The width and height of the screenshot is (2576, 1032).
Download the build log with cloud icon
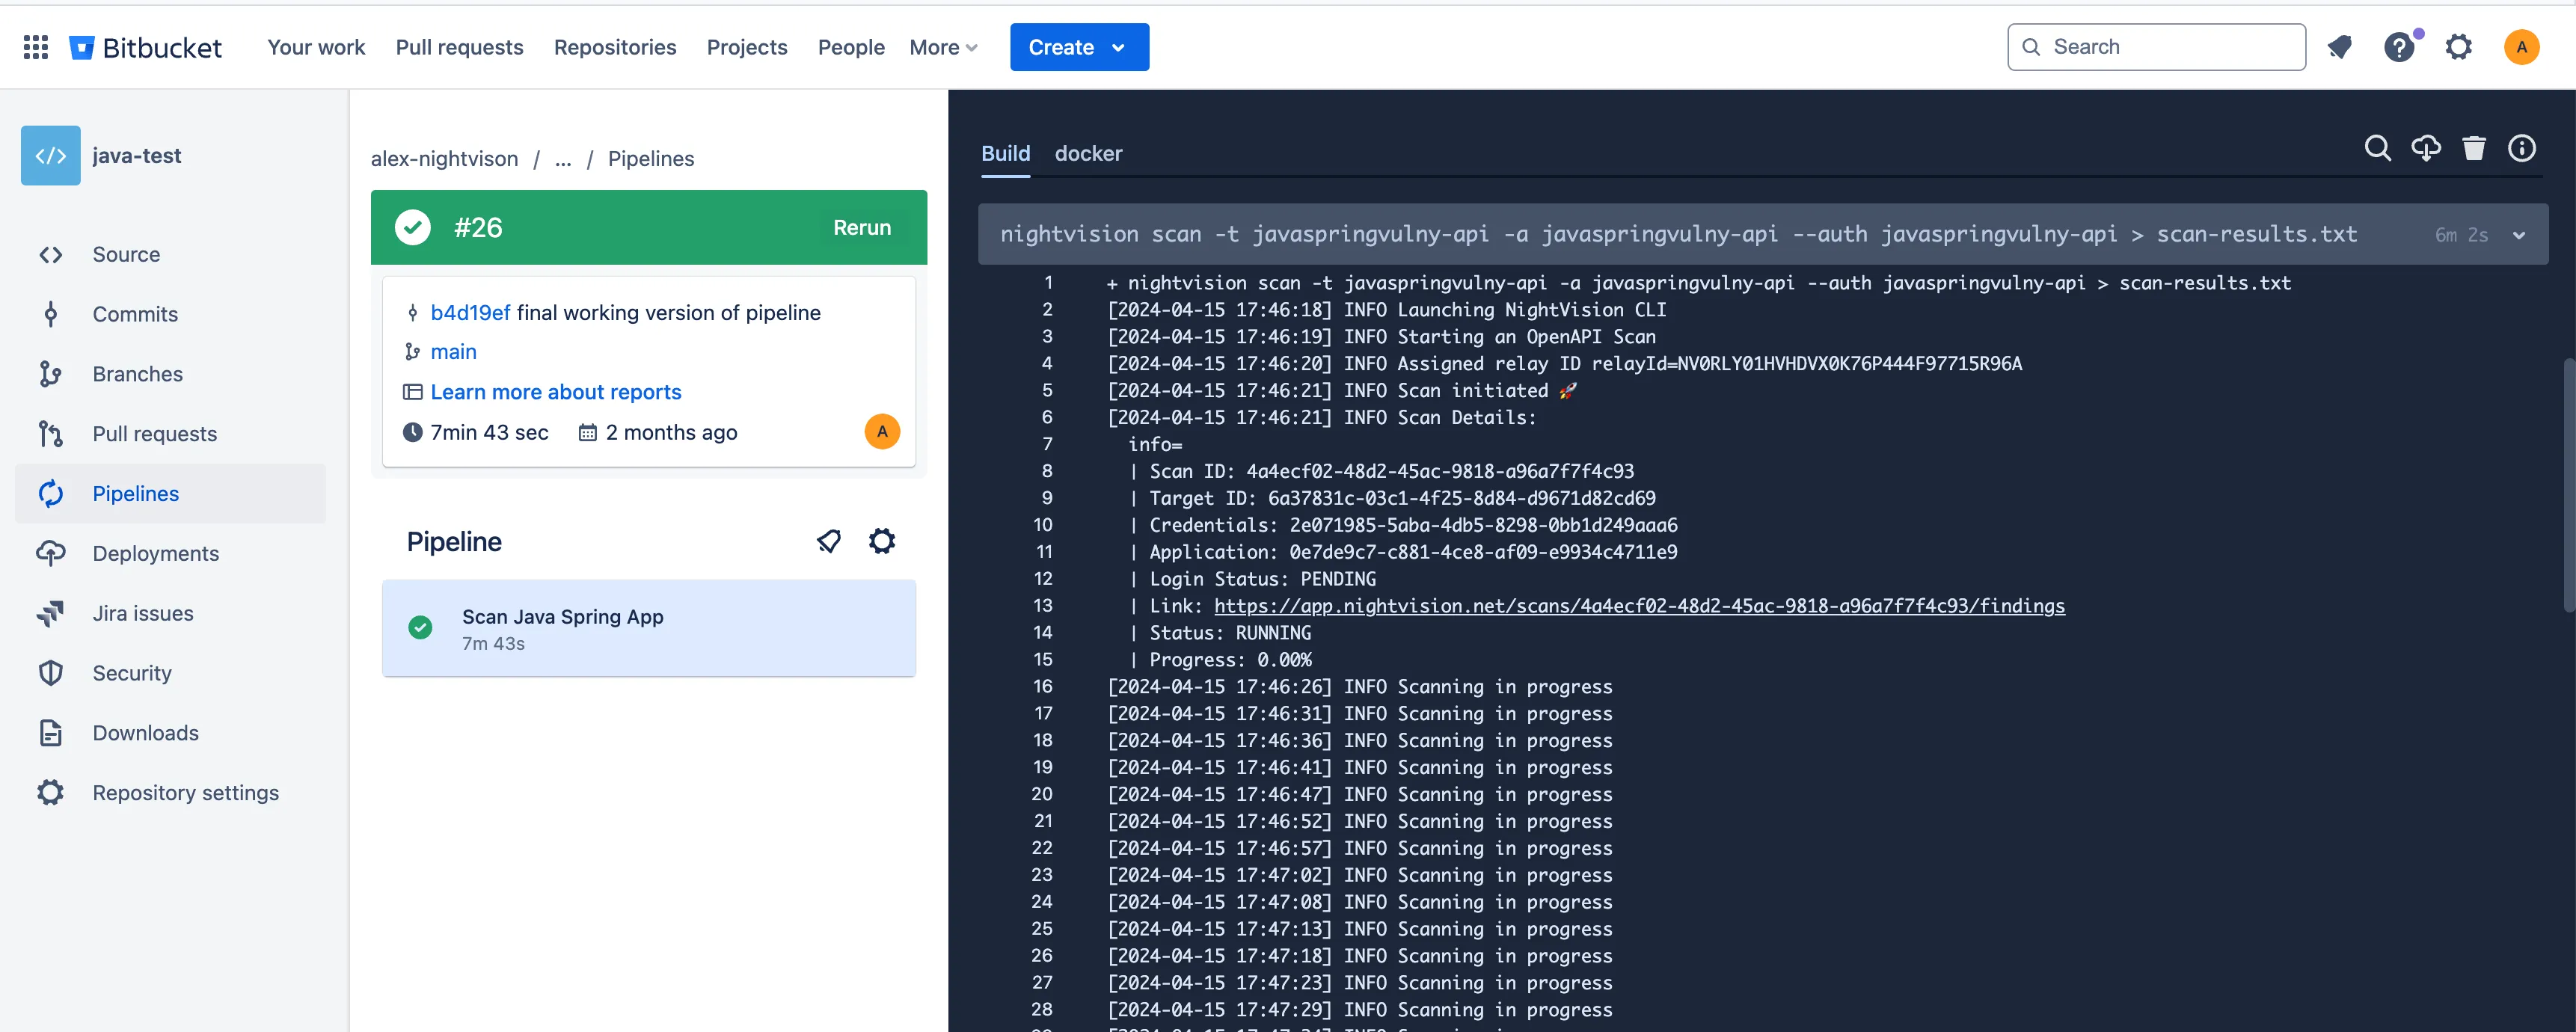point(2425,149)
